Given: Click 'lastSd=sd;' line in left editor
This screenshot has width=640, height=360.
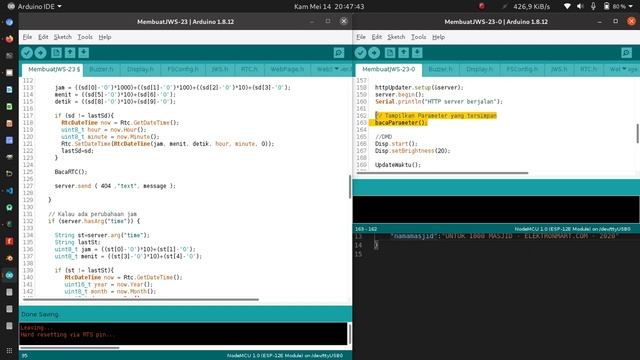Looking at the screenshot, I should click(x=77, y=151).
